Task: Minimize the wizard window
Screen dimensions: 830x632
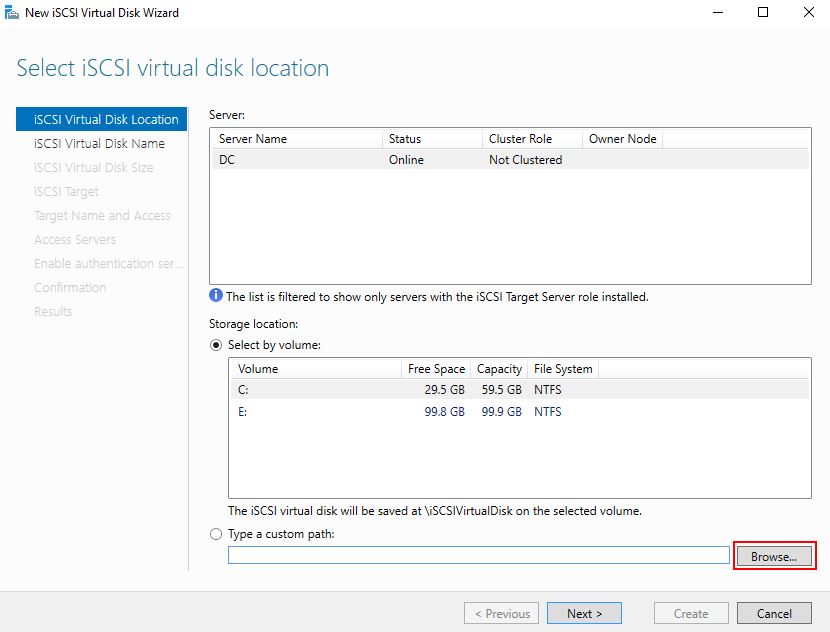Action: (718, 12)
